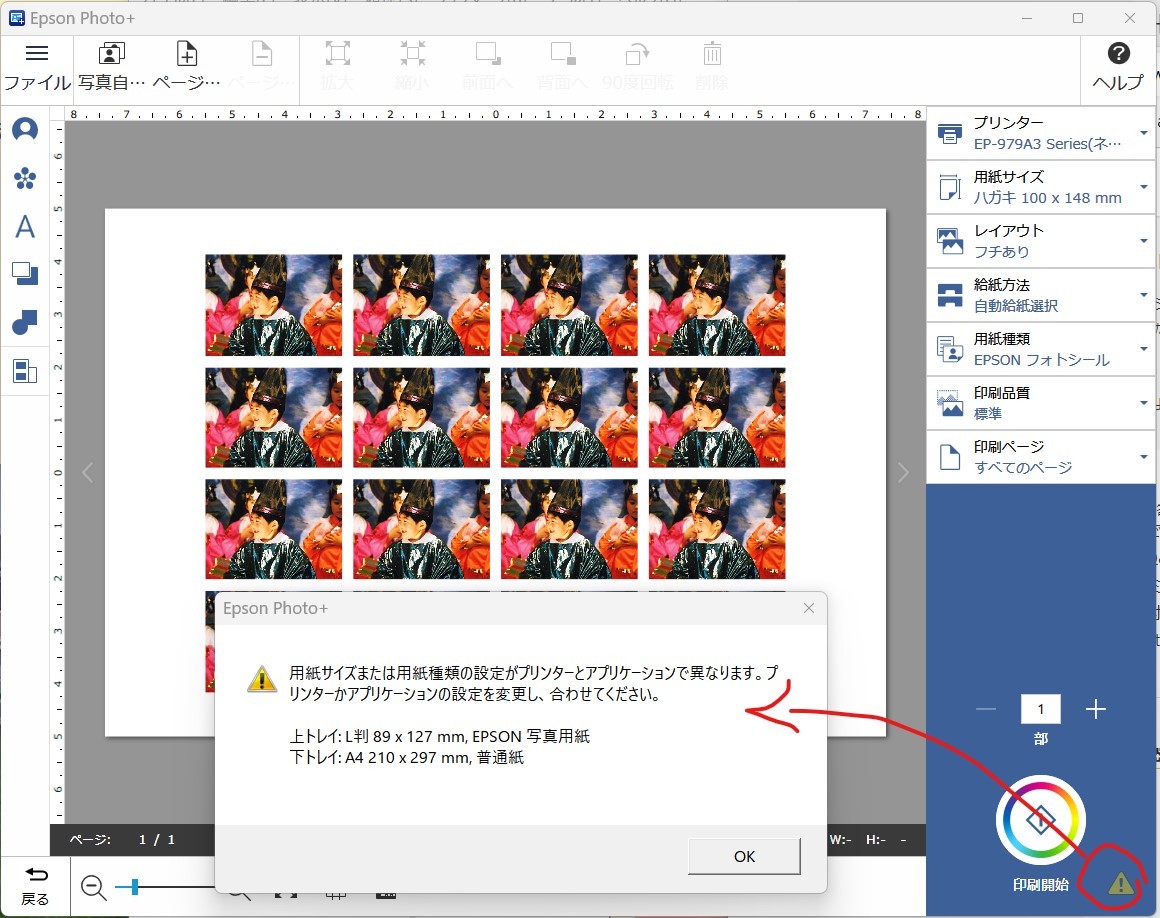Click the 部 copies label
This screenshot has height=918, width=1160.
pos(1041,738)
